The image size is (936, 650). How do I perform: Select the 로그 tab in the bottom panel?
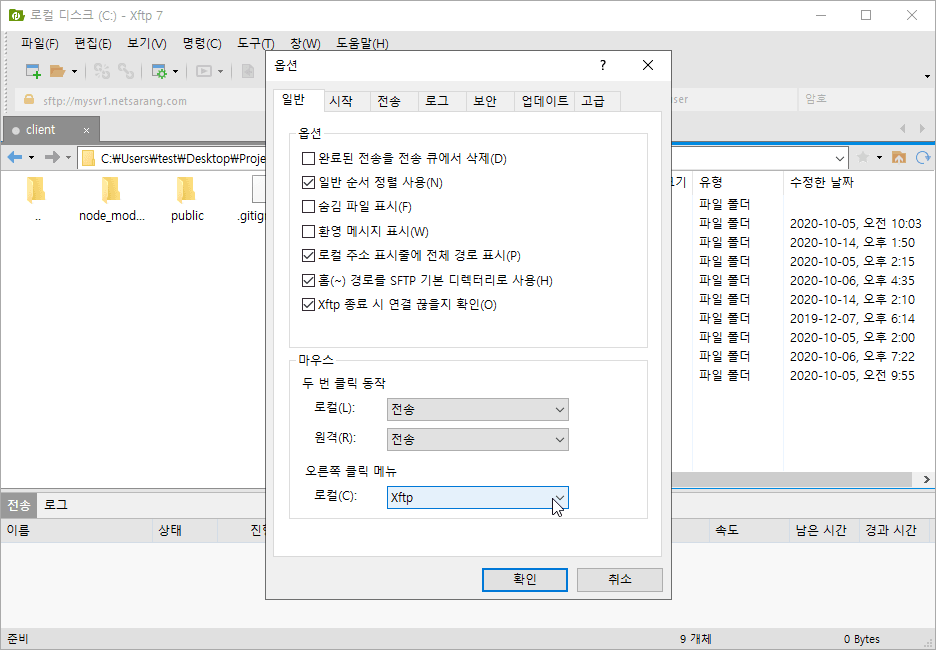click(56, 505)
